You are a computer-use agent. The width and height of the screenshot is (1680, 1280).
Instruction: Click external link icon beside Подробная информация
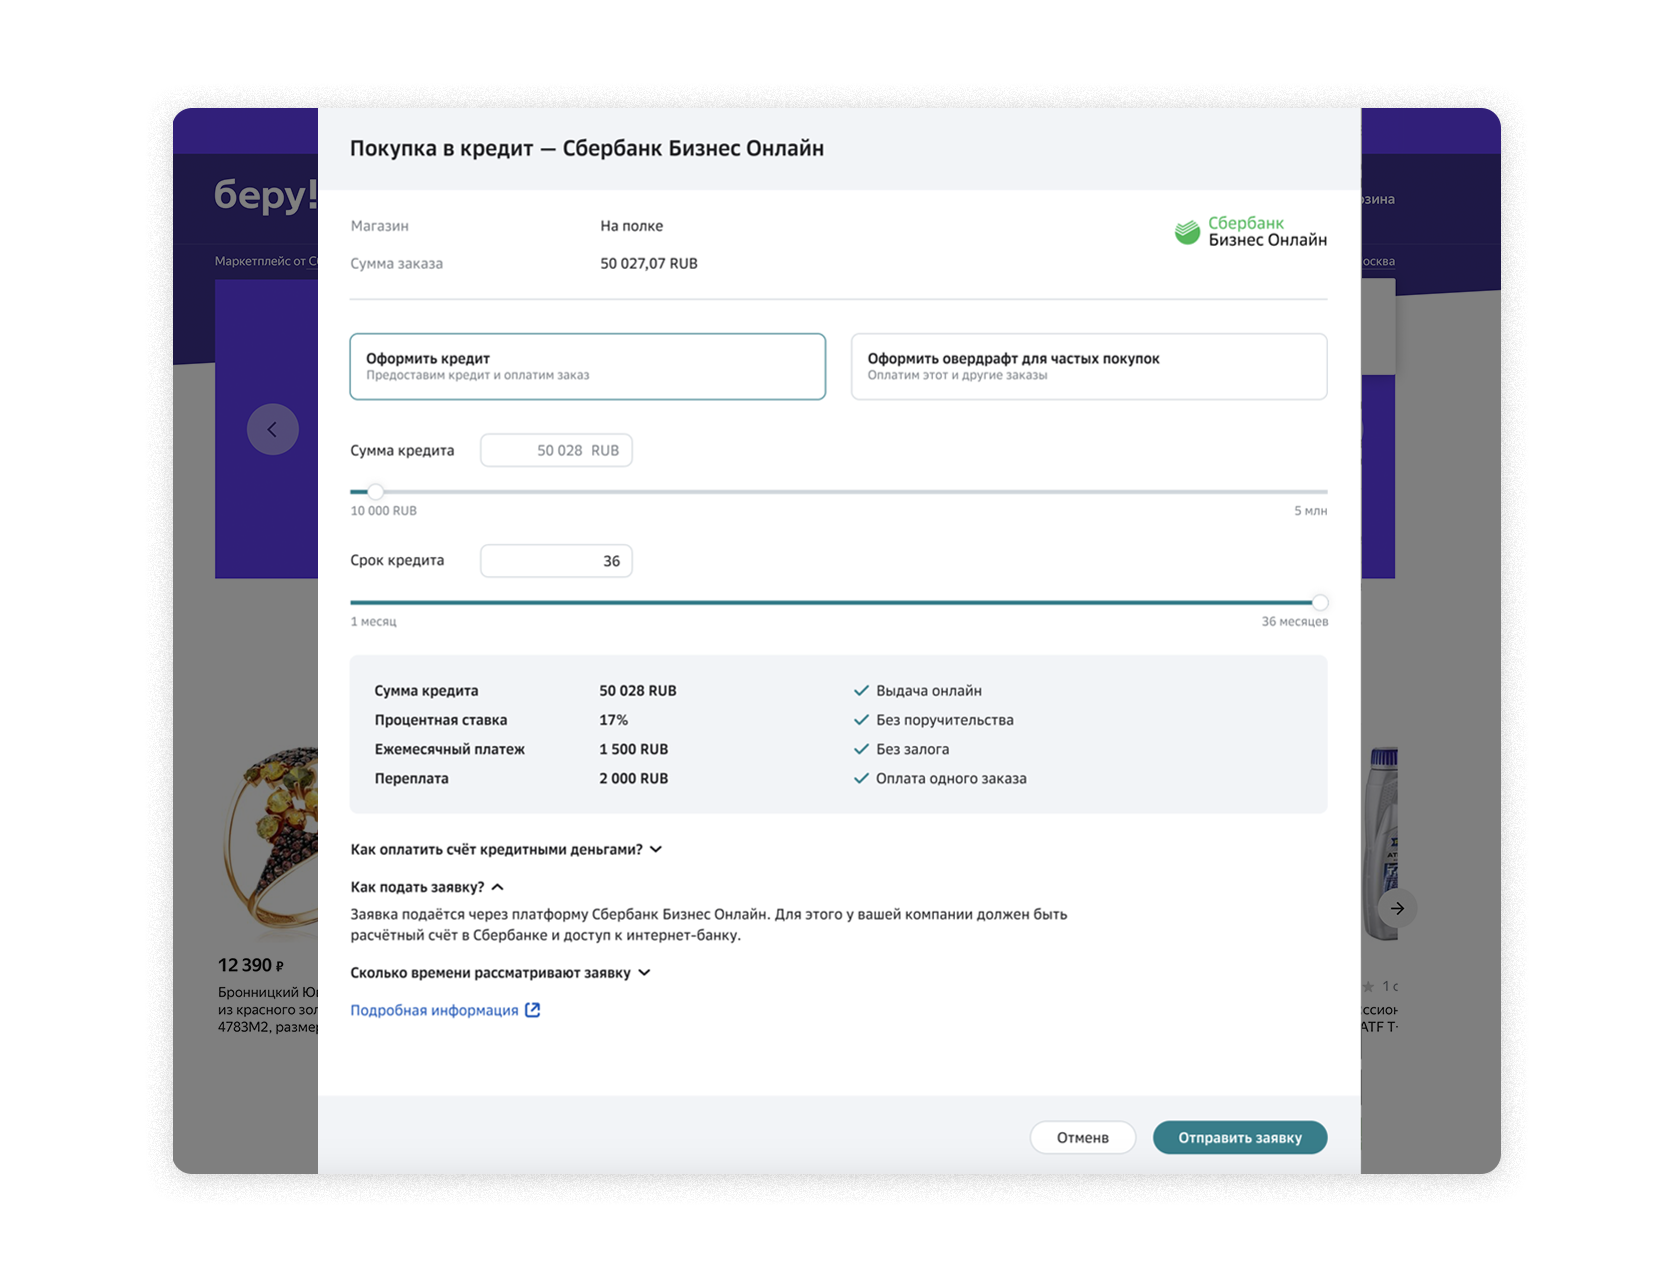point(533,1010)
